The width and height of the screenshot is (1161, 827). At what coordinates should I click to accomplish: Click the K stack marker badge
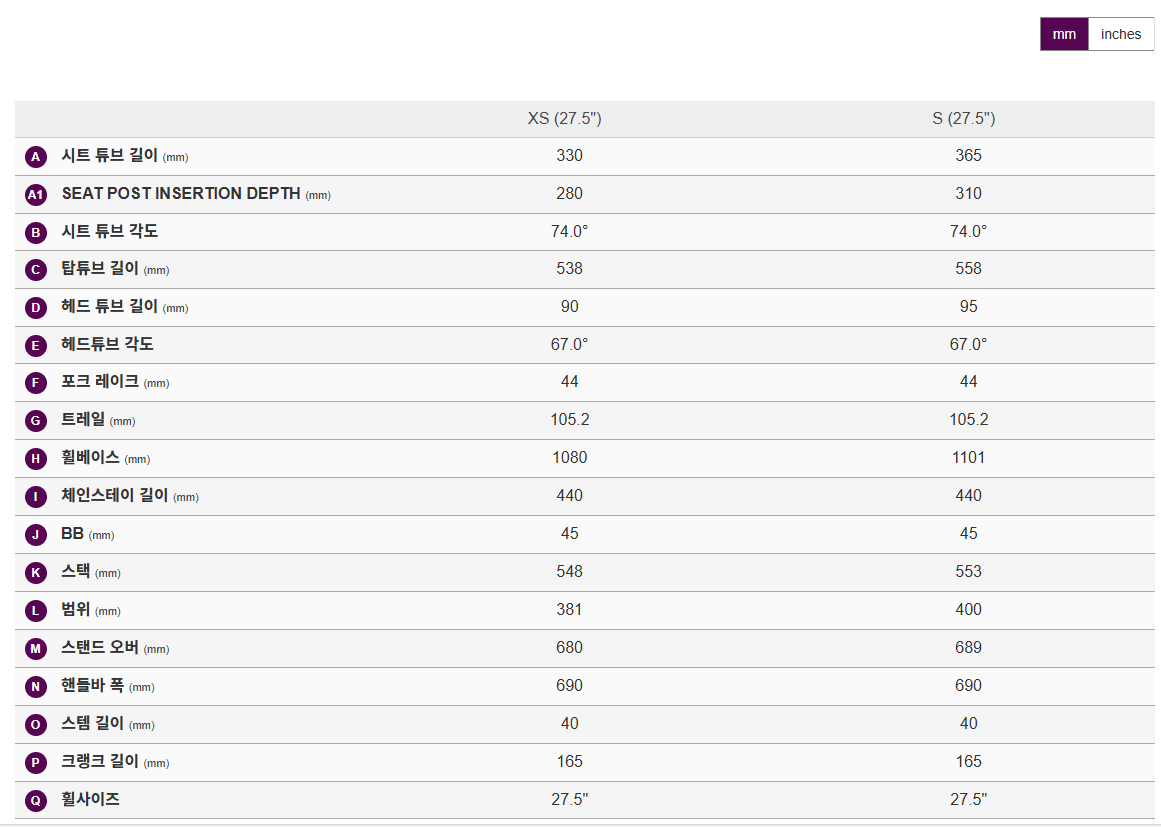[x=36, y=573]
